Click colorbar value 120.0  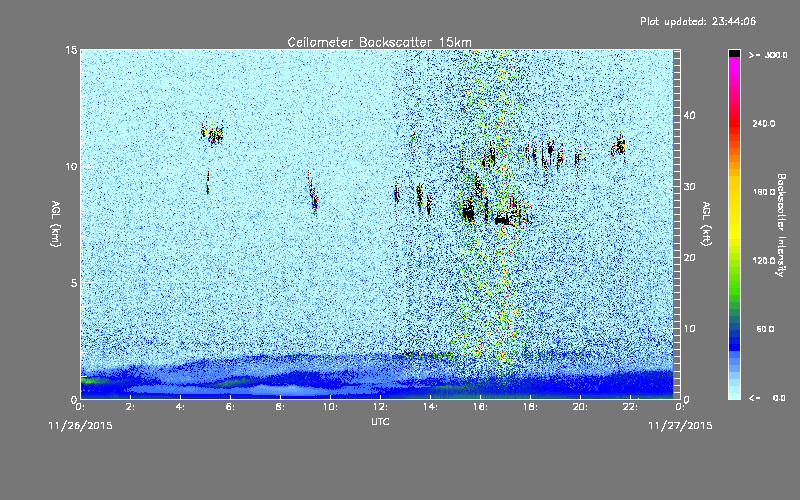764,261
